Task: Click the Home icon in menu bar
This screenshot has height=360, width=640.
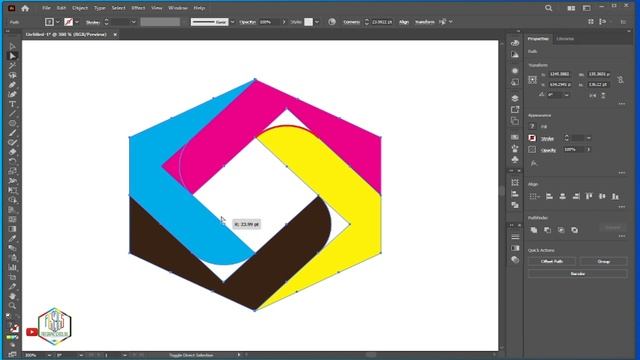Action: click(x=25, y=8)
